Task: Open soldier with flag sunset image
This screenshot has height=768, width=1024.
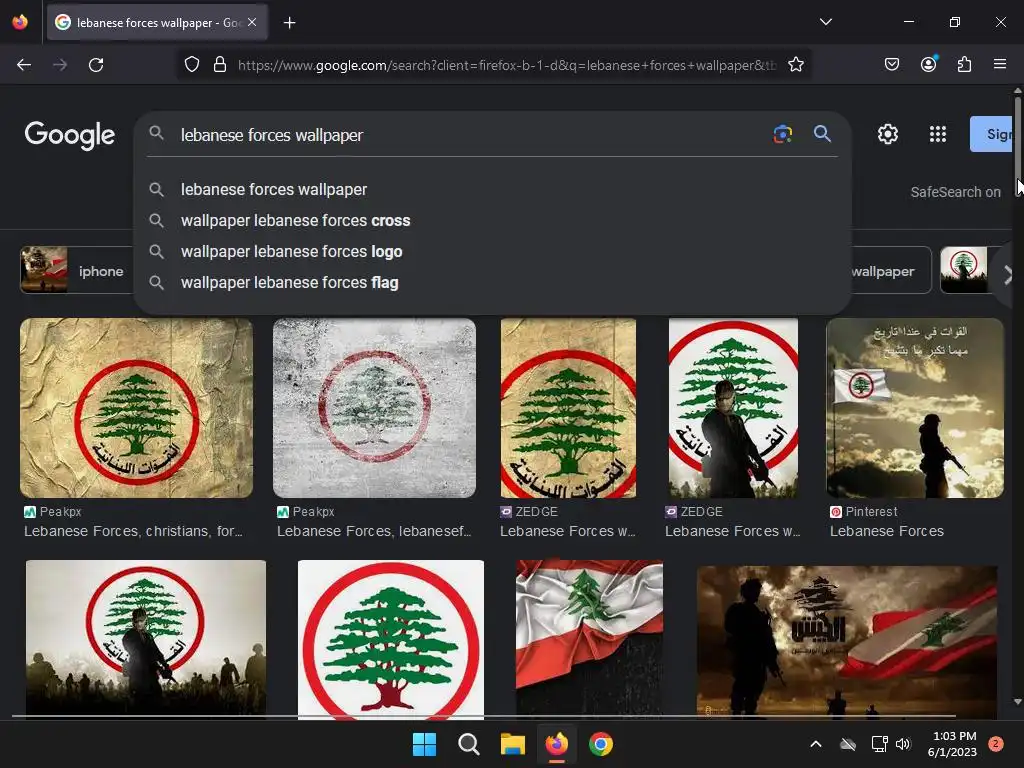Action: (x=846, y=641)
